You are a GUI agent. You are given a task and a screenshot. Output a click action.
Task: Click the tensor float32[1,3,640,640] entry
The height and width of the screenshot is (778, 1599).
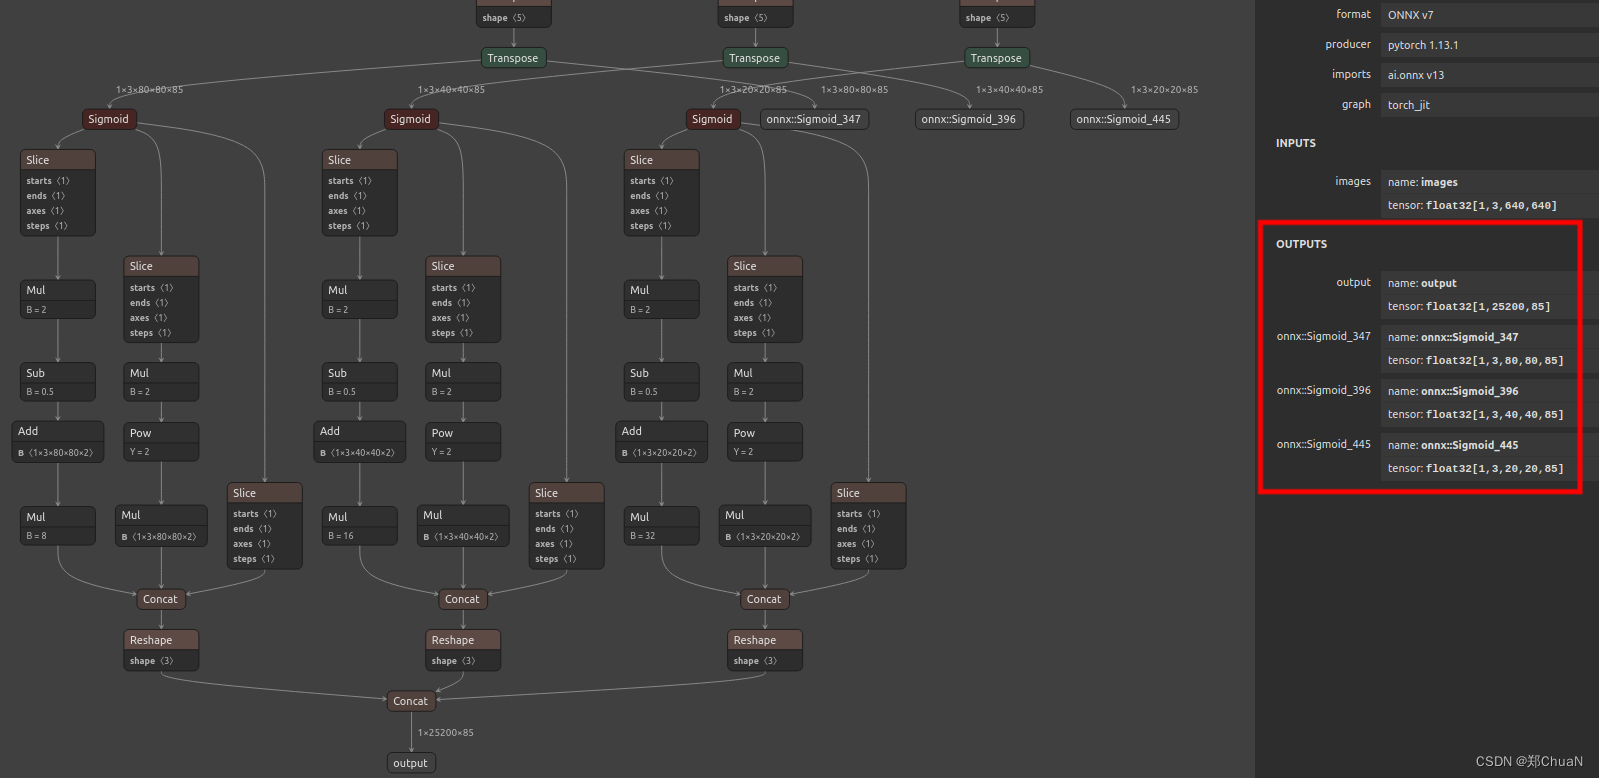click(1488, 206)
